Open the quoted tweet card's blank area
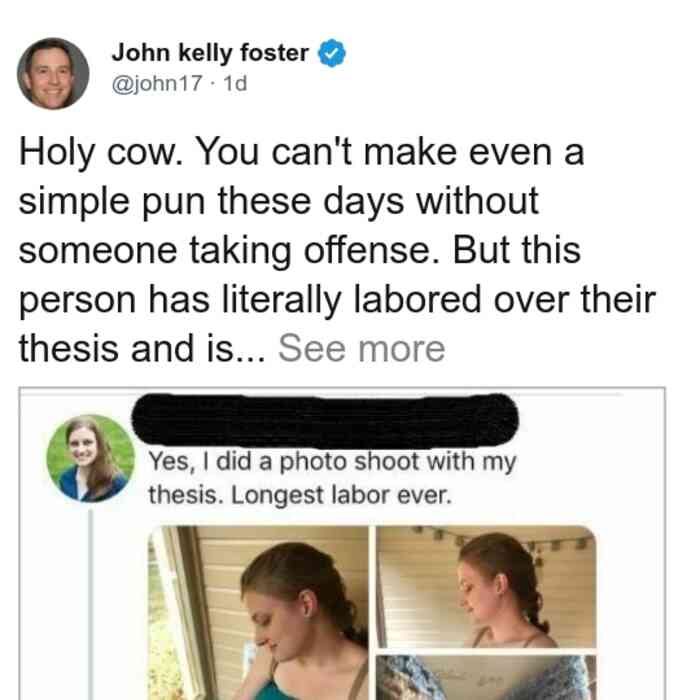Screen dimensions: 700x700 (x=630, y=580)
